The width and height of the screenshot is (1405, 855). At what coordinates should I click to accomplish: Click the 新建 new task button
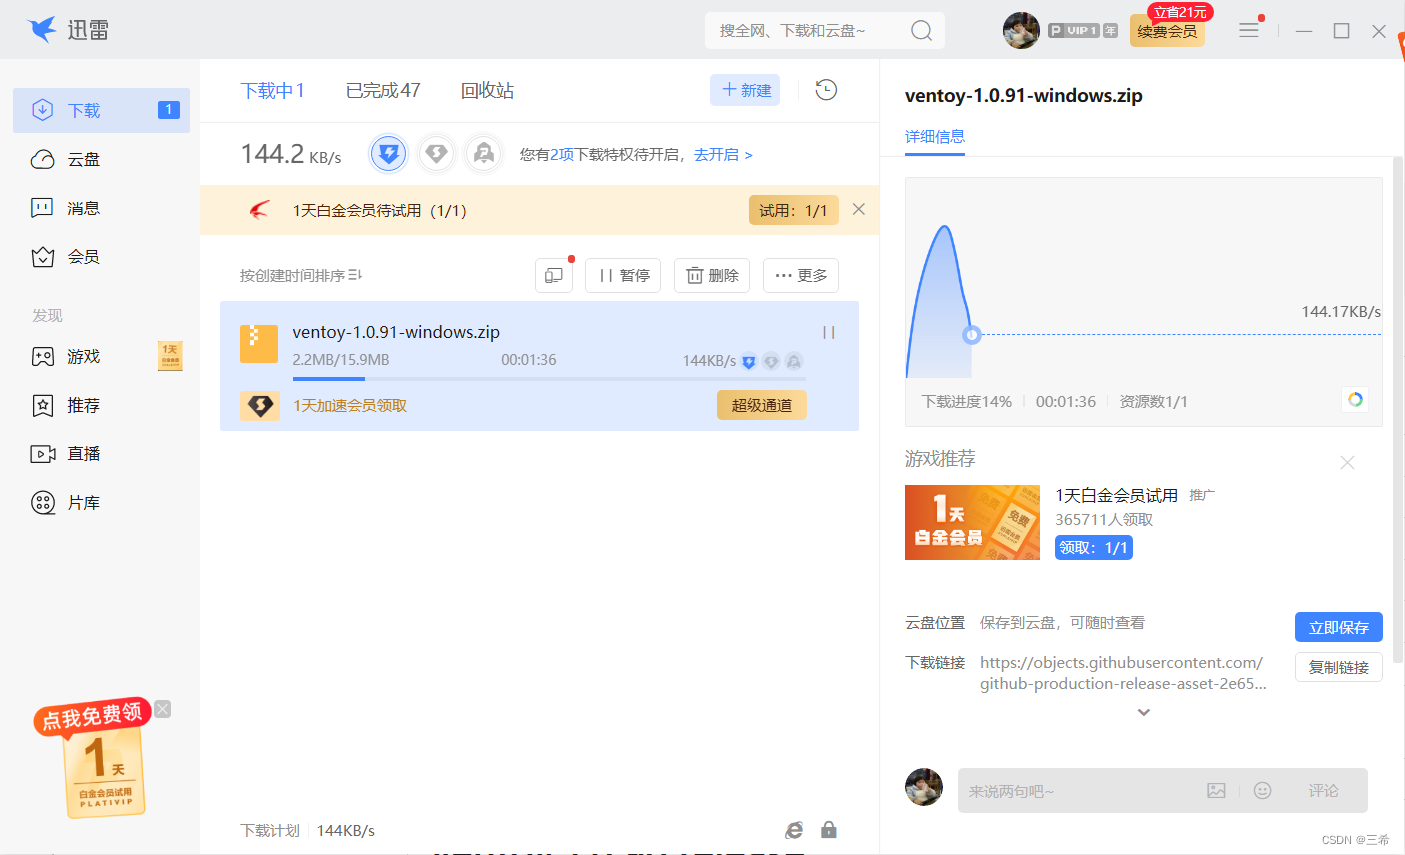(745, 90)
